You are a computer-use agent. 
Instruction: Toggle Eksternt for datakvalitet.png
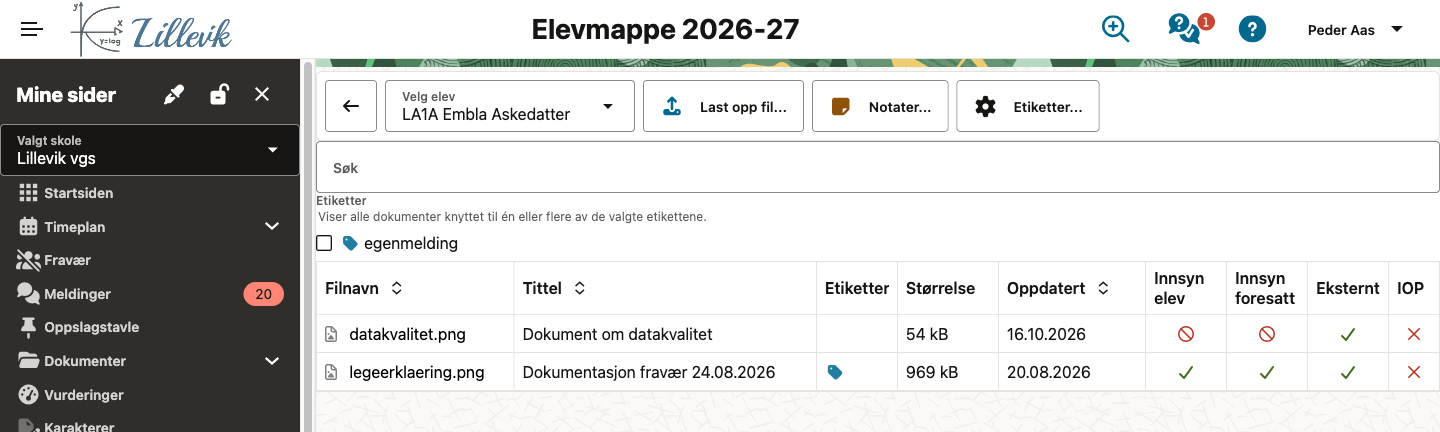[1348, 334]
